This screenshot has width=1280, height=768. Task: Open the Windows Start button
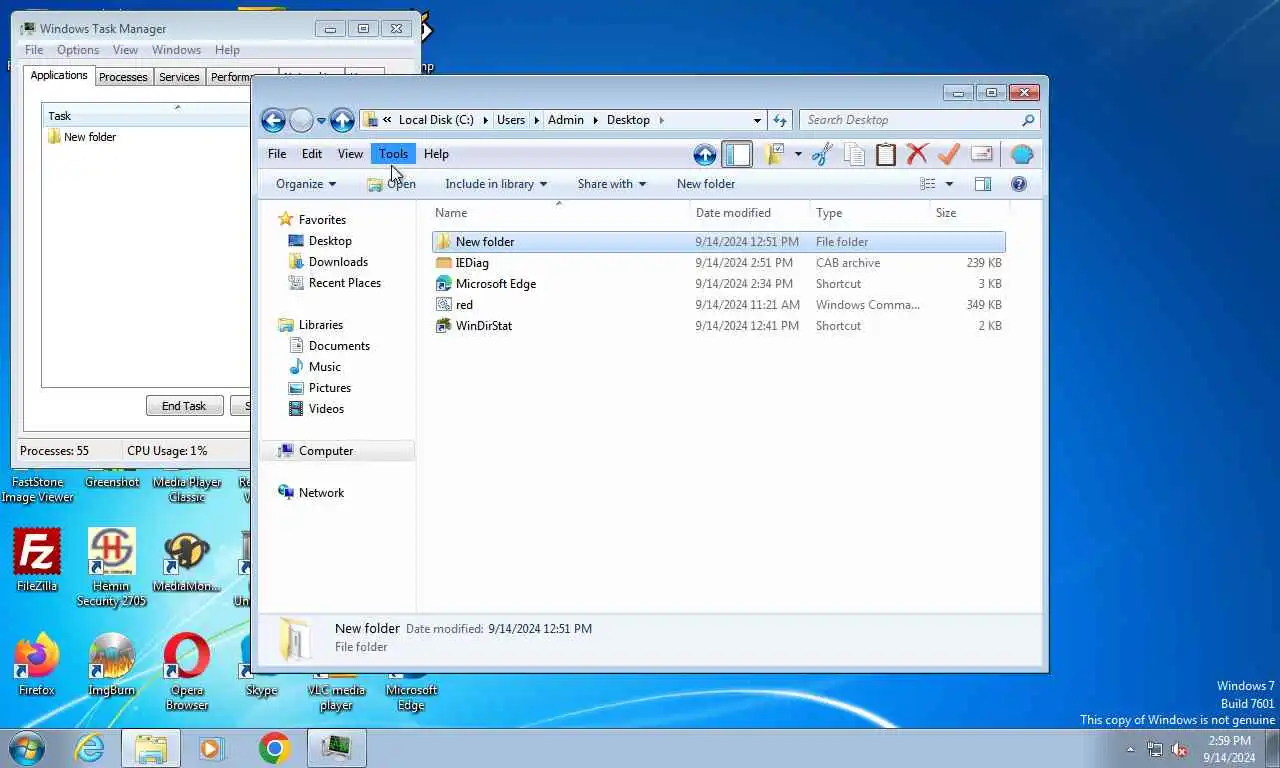pyautogui.click(x=26, y=748)
